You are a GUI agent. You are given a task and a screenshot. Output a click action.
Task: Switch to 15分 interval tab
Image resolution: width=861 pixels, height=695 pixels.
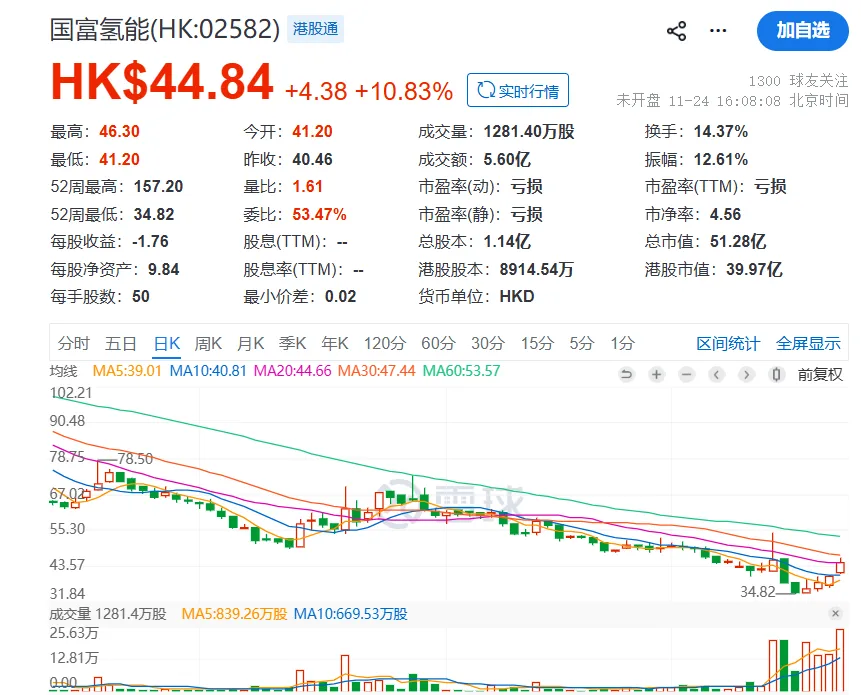[537, 344]
